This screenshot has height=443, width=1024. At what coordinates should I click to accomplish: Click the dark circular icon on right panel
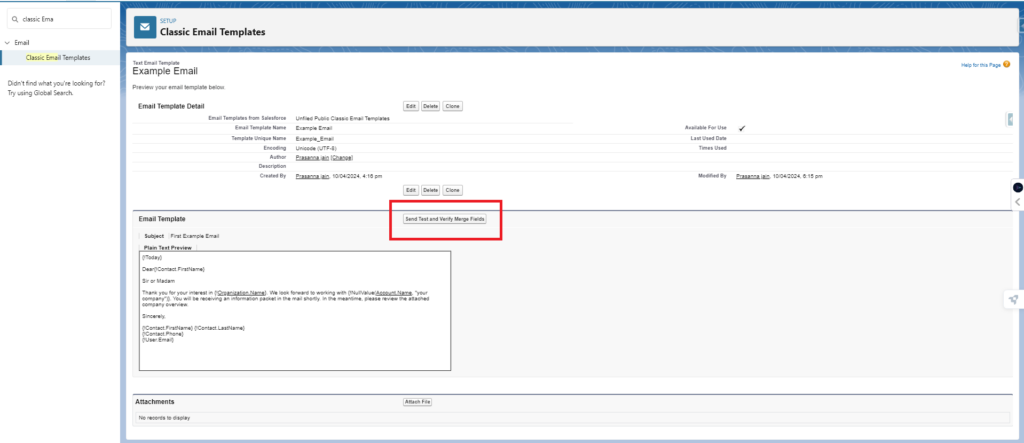pyautogui.click(x=1017, y=187)
